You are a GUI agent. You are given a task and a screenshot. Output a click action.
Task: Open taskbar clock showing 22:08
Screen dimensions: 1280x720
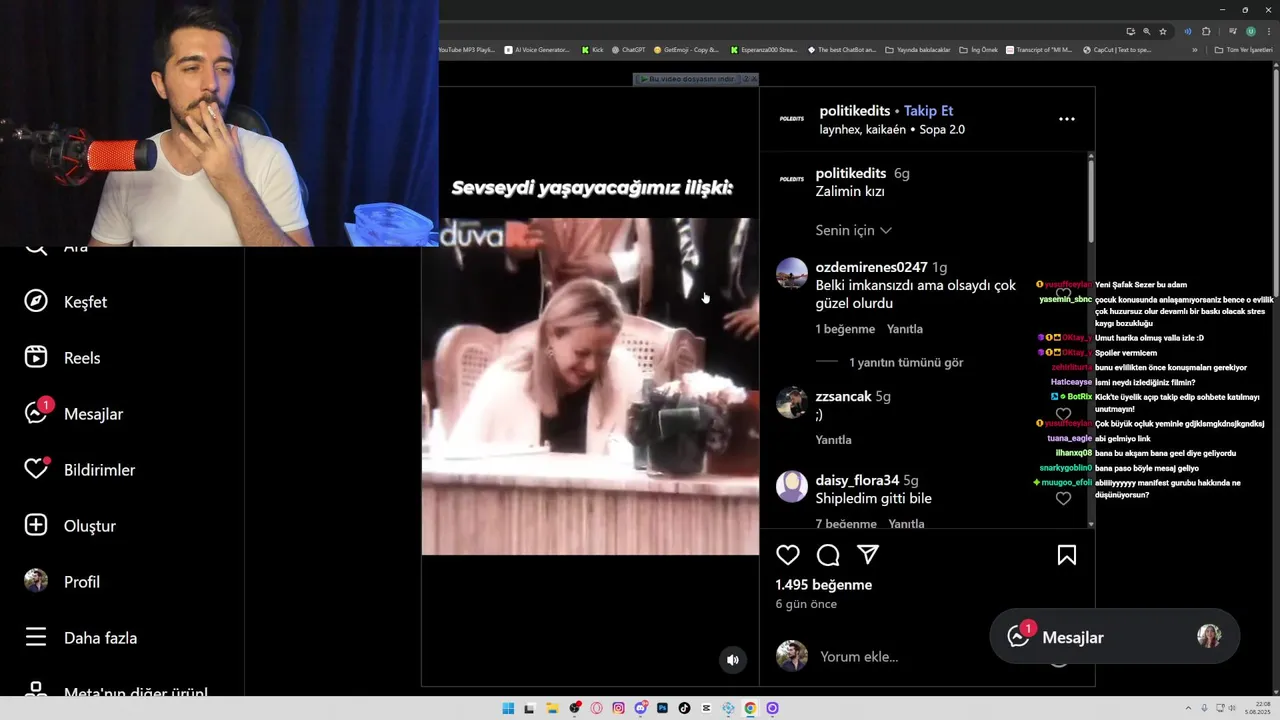(x=1258, y=708)
